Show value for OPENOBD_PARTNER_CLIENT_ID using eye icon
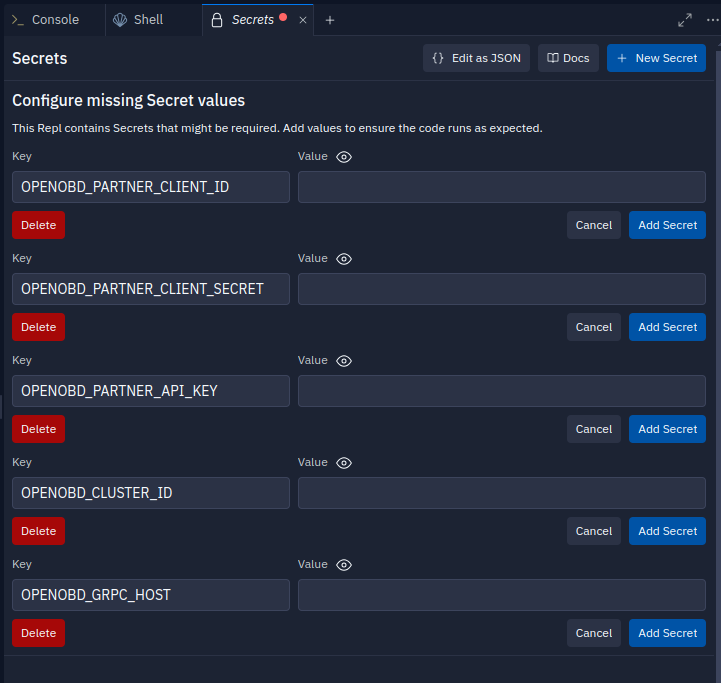721x683 pixels. coord(344,157)
